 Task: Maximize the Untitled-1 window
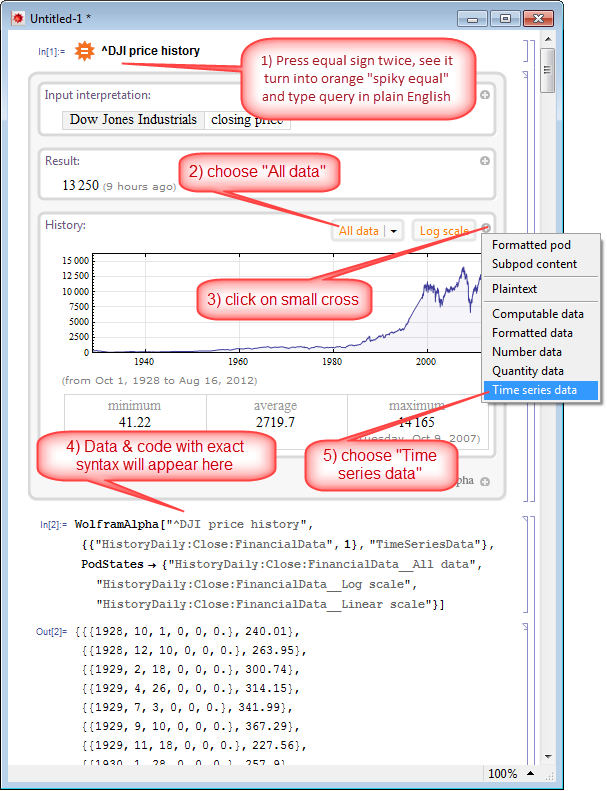(505, 19)
